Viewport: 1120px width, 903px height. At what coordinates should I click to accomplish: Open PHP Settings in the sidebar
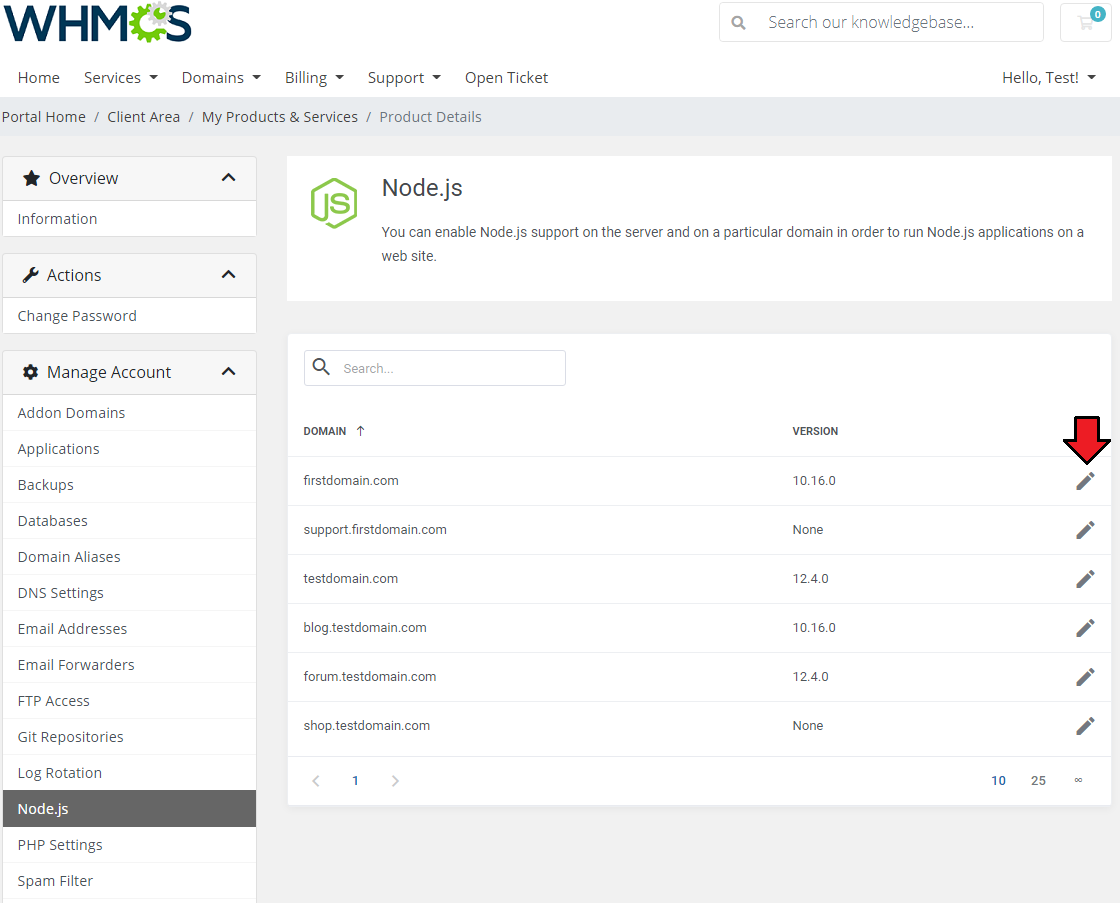click(x=129, y=845)
